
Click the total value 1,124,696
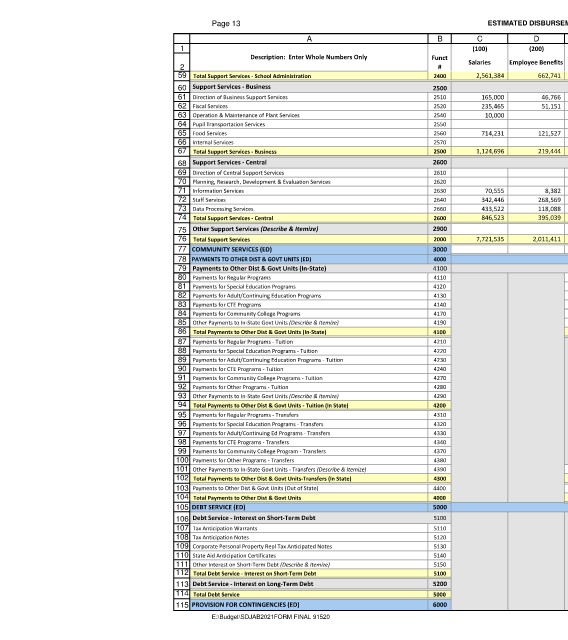pyautogui.click(x=479, y=151)
